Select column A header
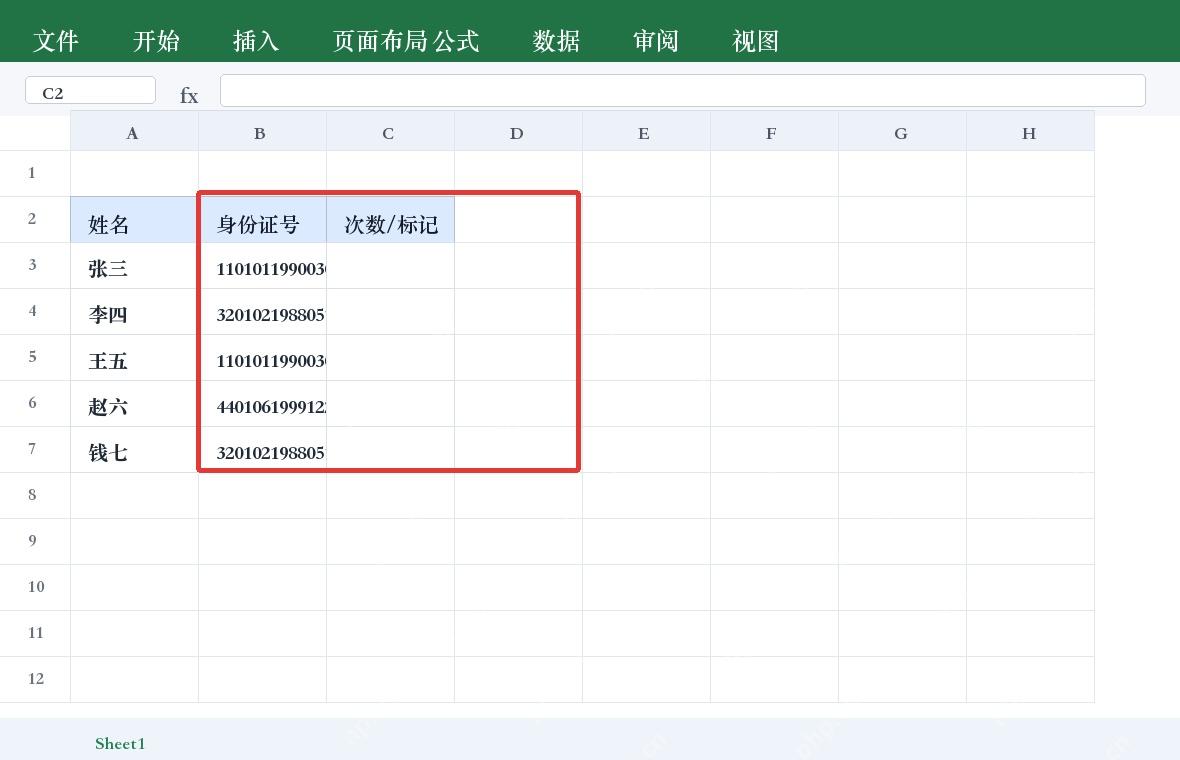Image resolution: width=1180 pixels, height=760 pixels. (134, 132)
